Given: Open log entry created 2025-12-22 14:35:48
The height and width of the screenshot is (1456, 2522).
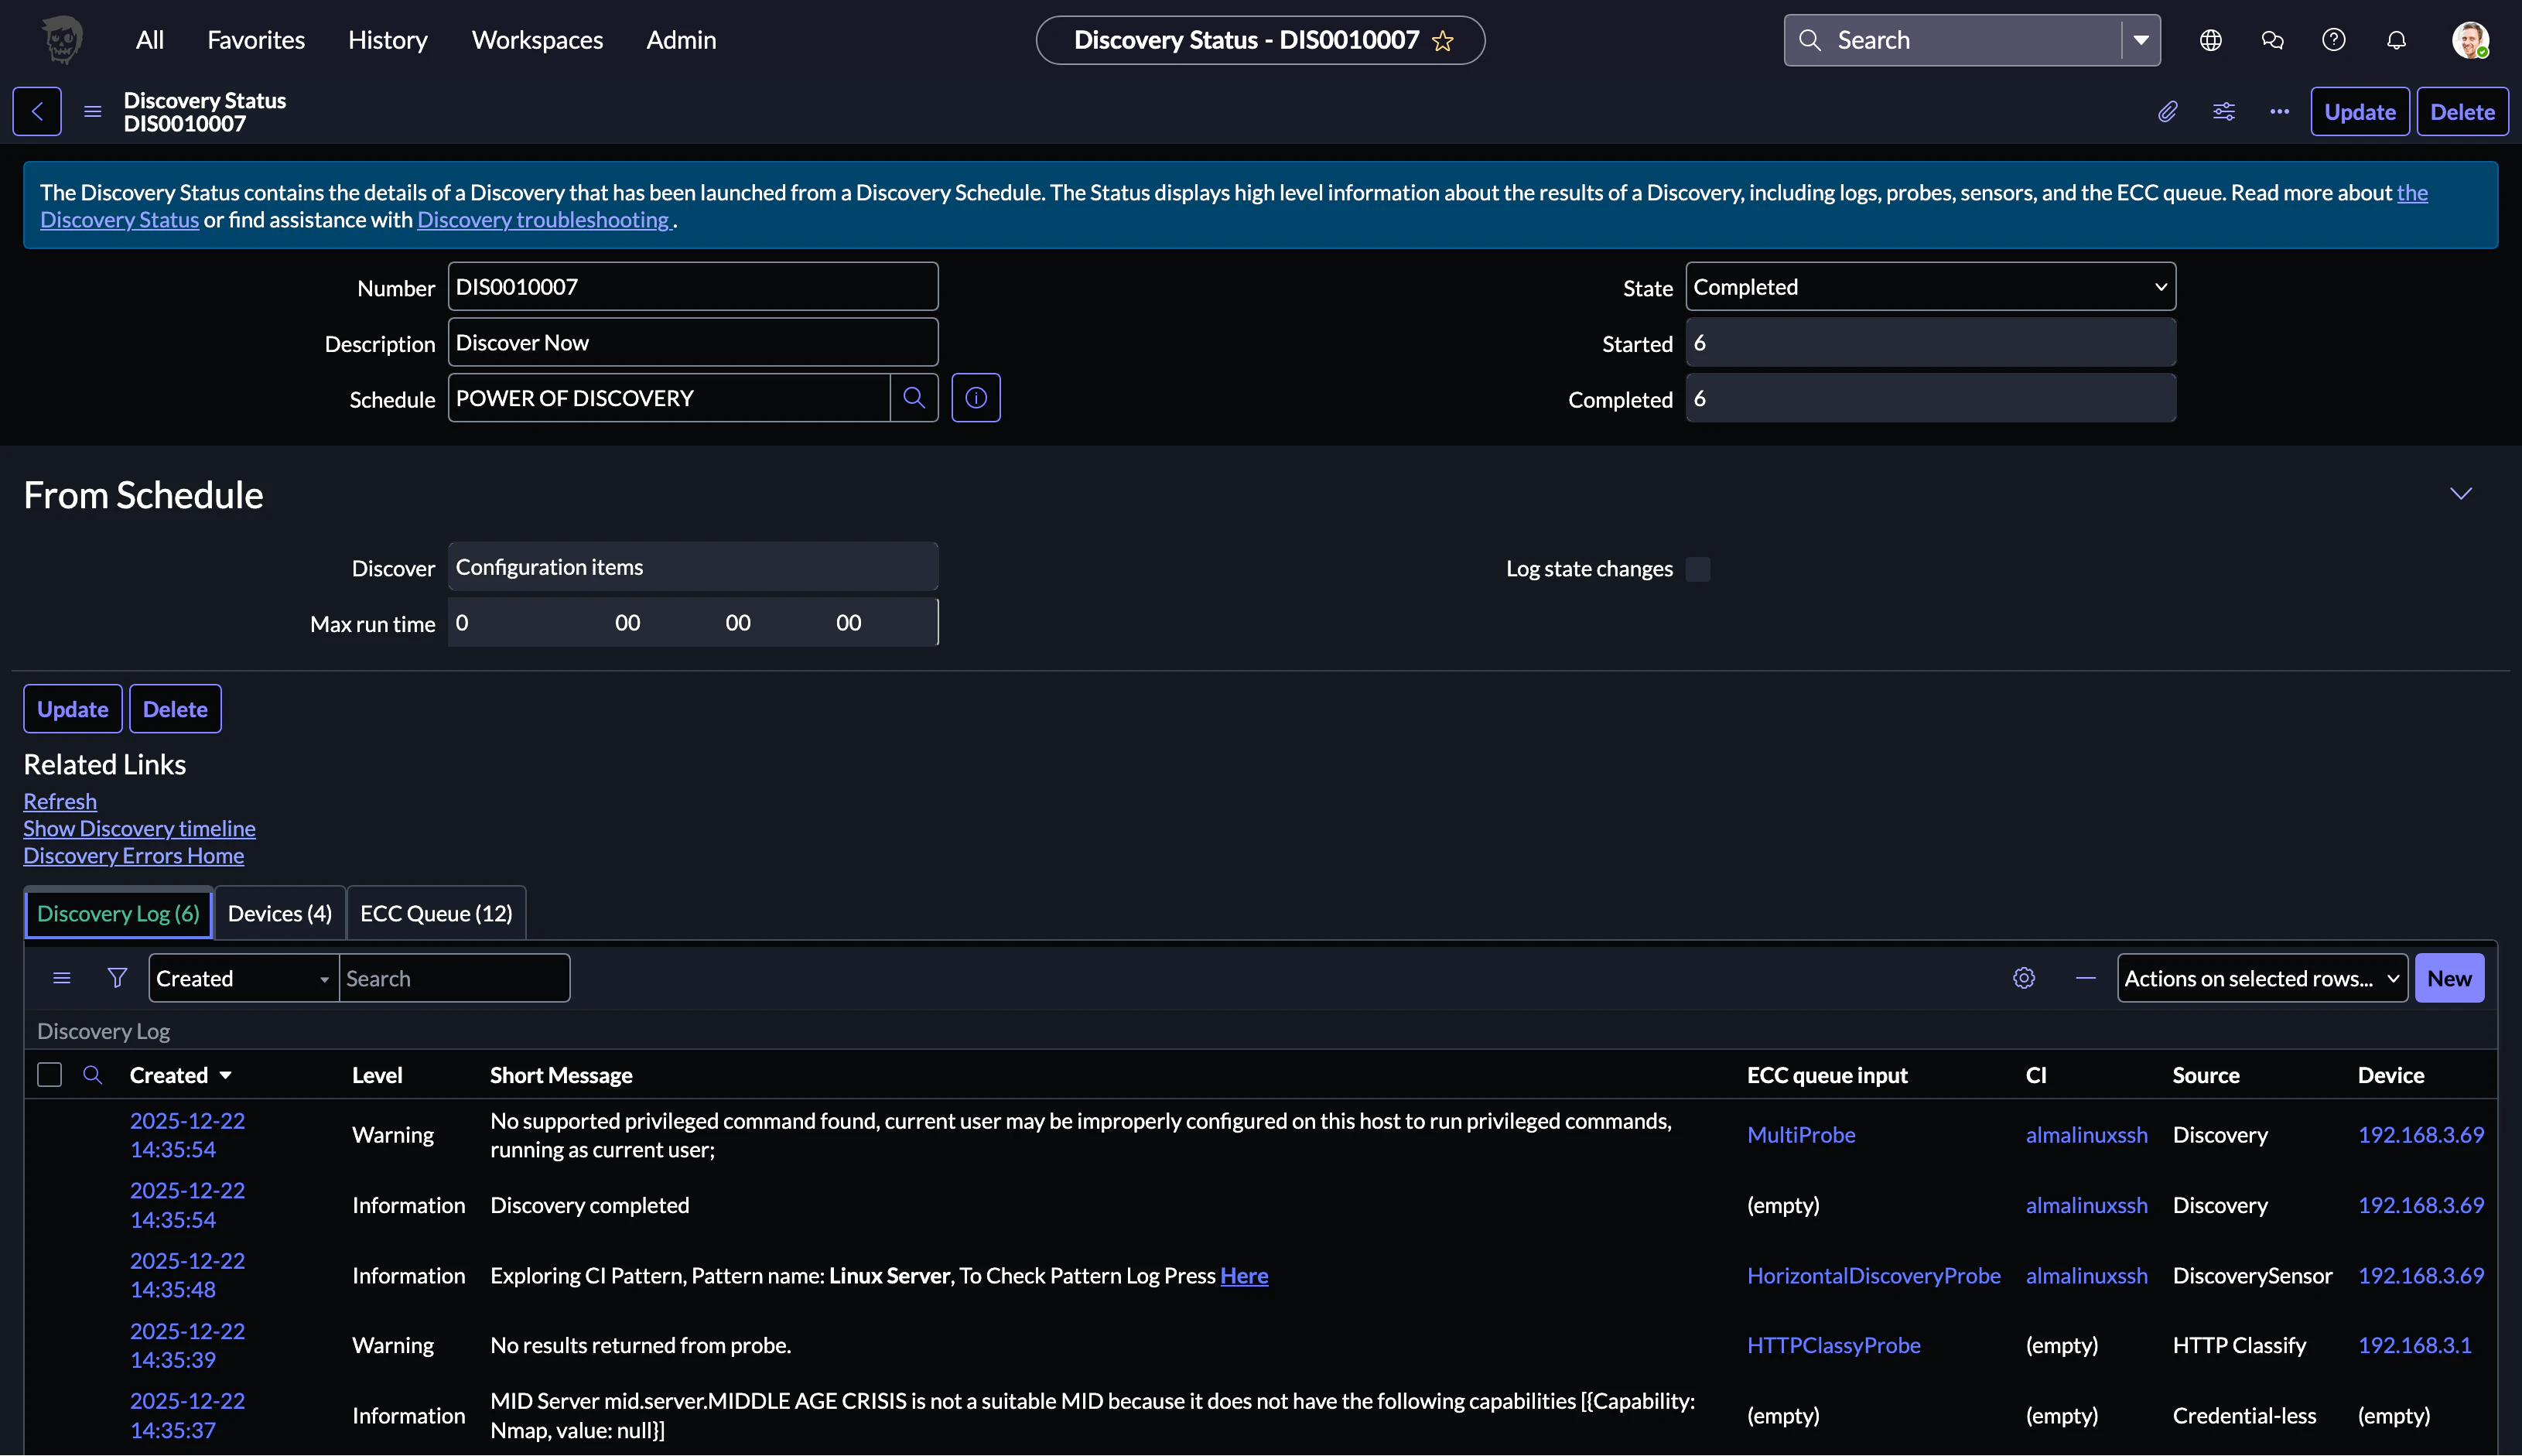Looking at the screenshot, I should point(188,1275).
